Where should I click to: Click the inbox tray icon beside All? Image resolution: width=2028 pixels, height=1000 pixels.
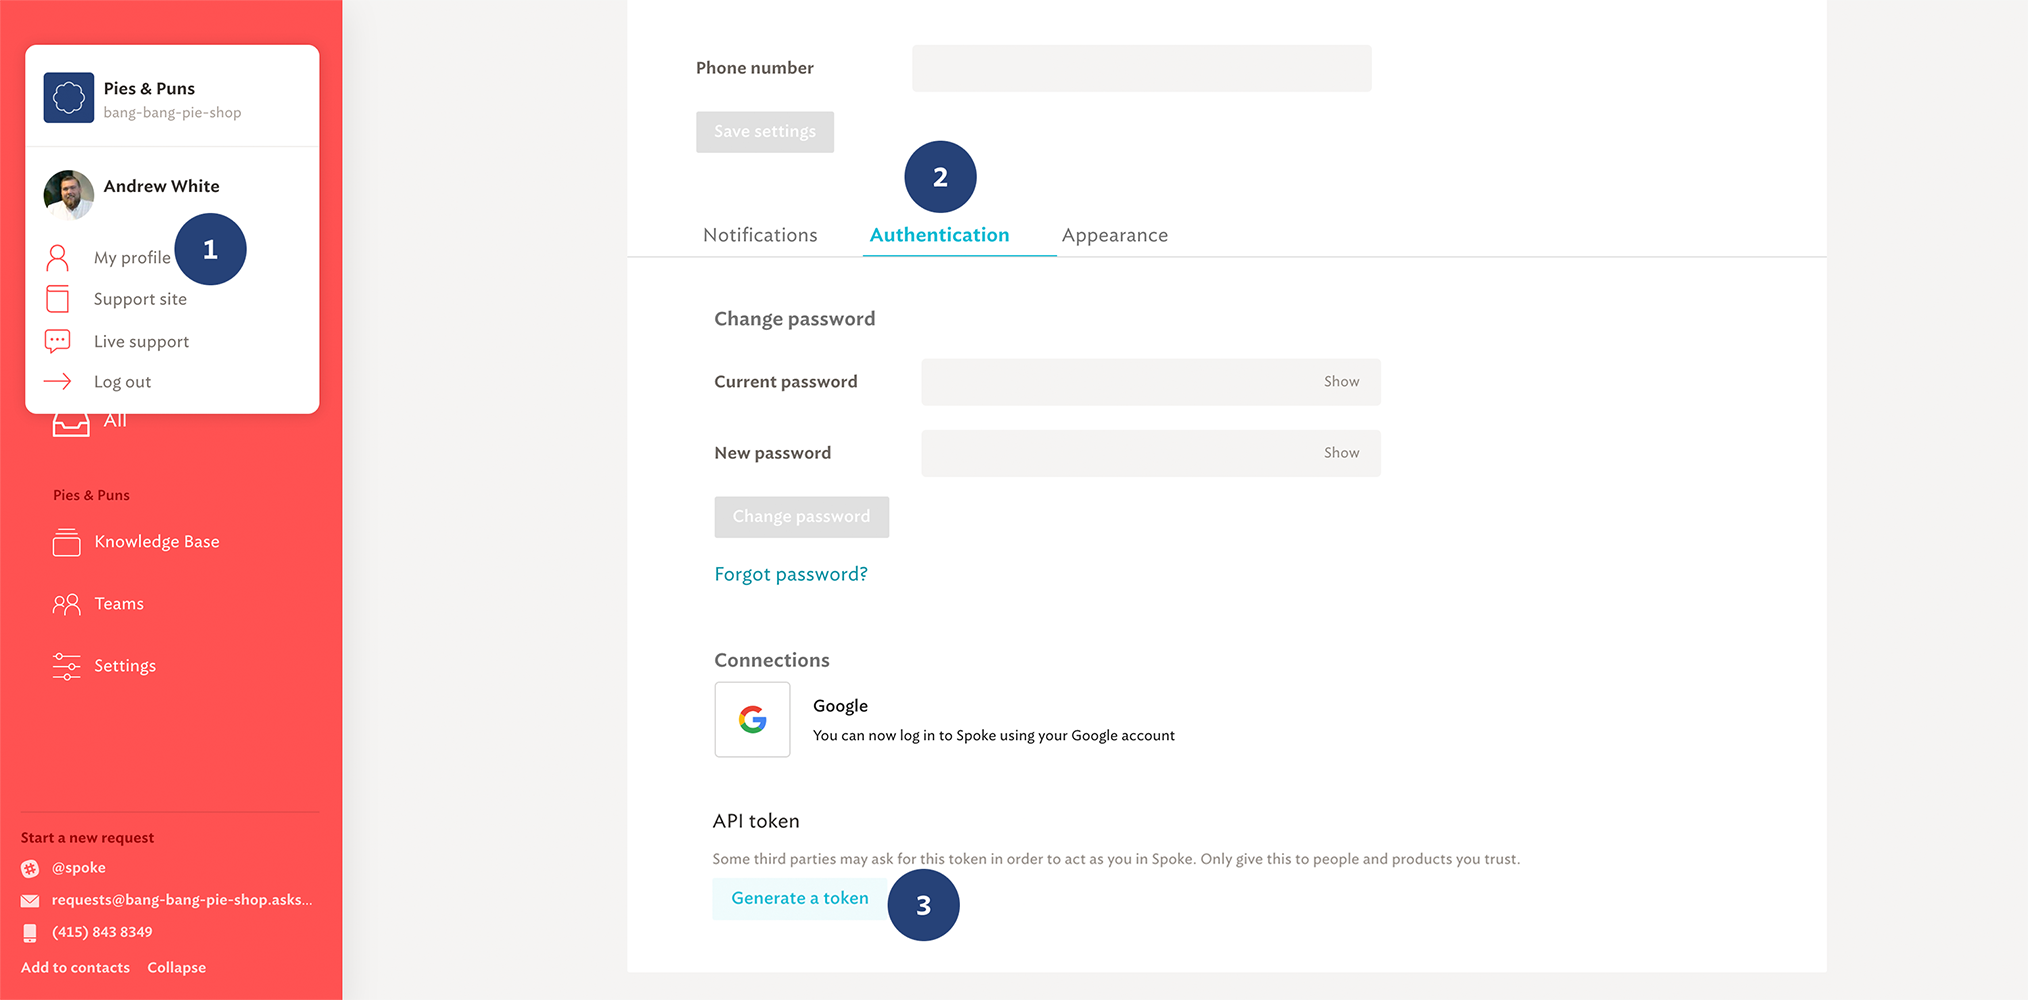[71, 424]
